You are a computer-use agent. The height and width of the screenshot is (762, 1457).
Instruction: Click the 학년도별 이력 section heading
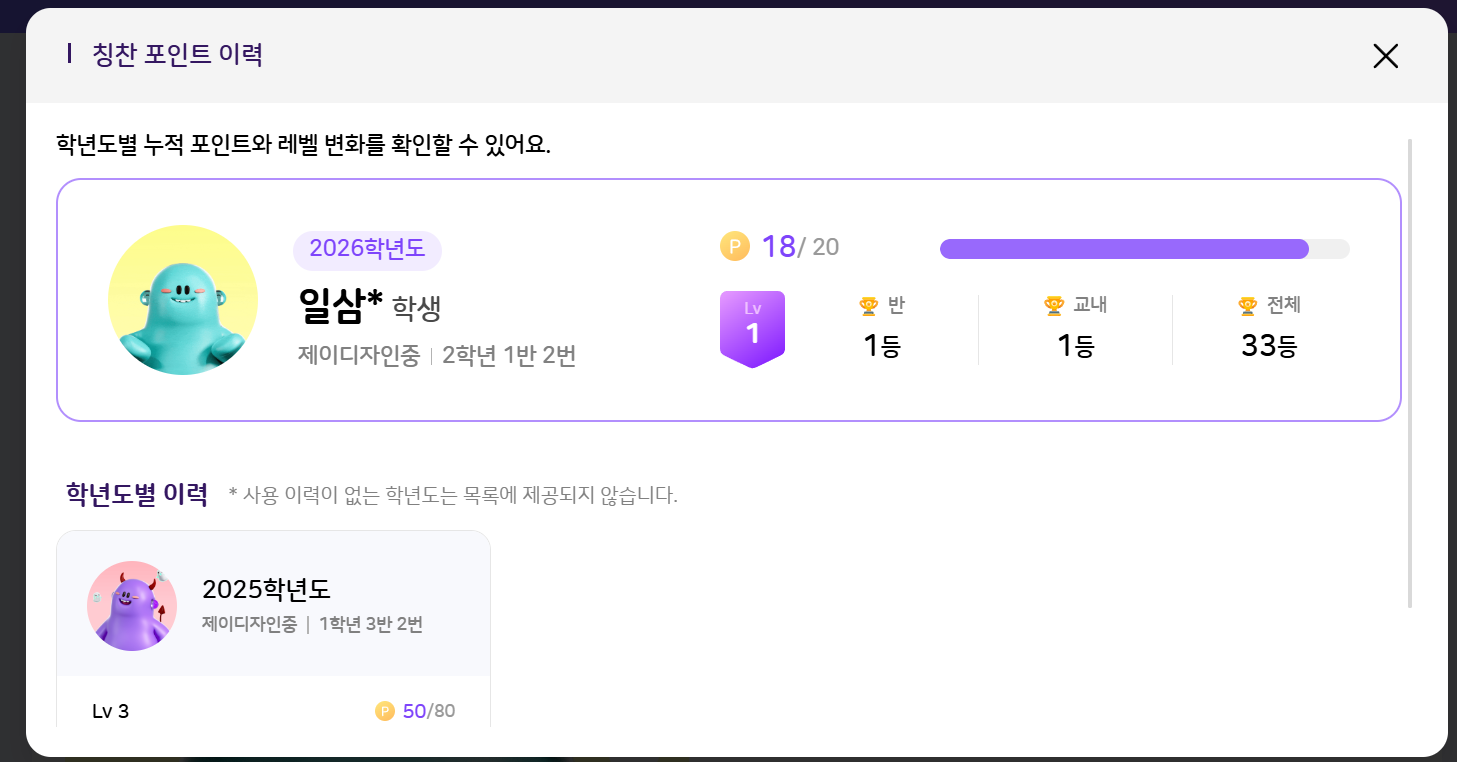(x=137, y=494)
